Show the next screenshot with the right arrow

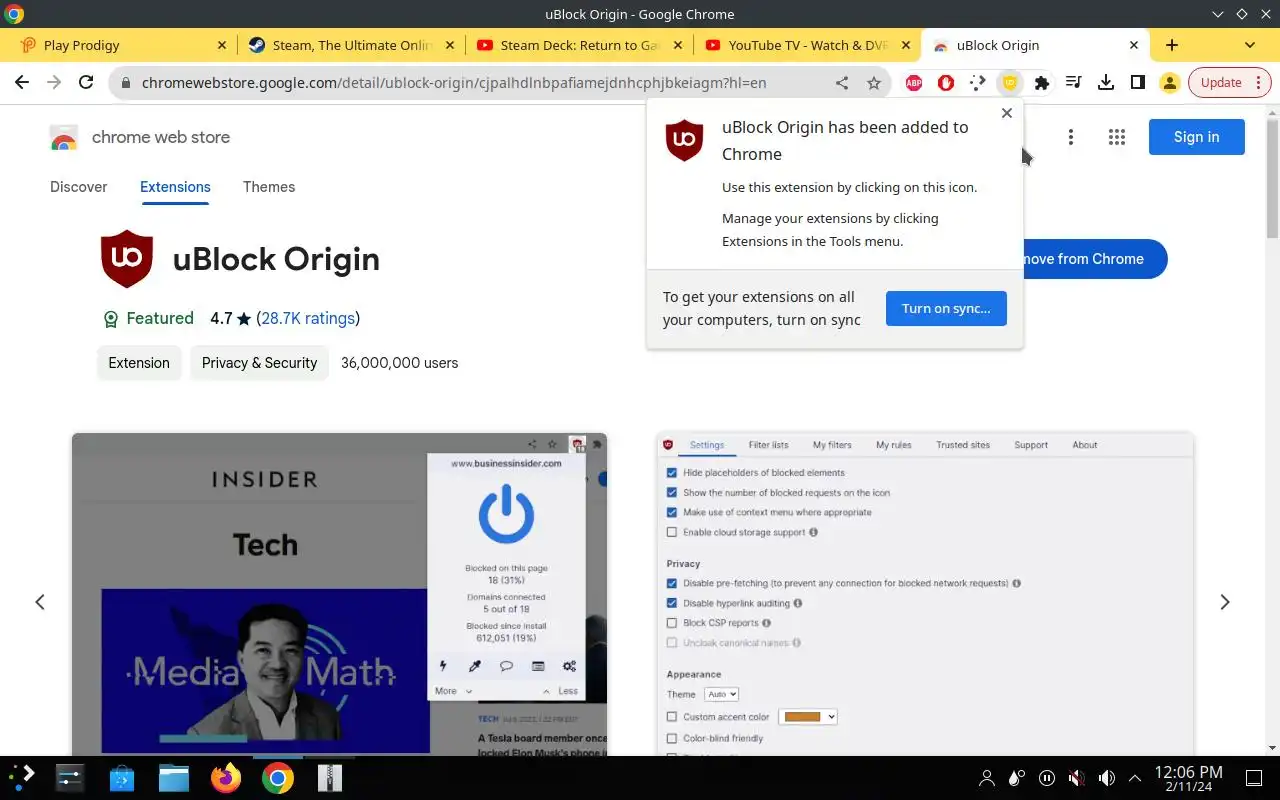tap(1225, 602)
